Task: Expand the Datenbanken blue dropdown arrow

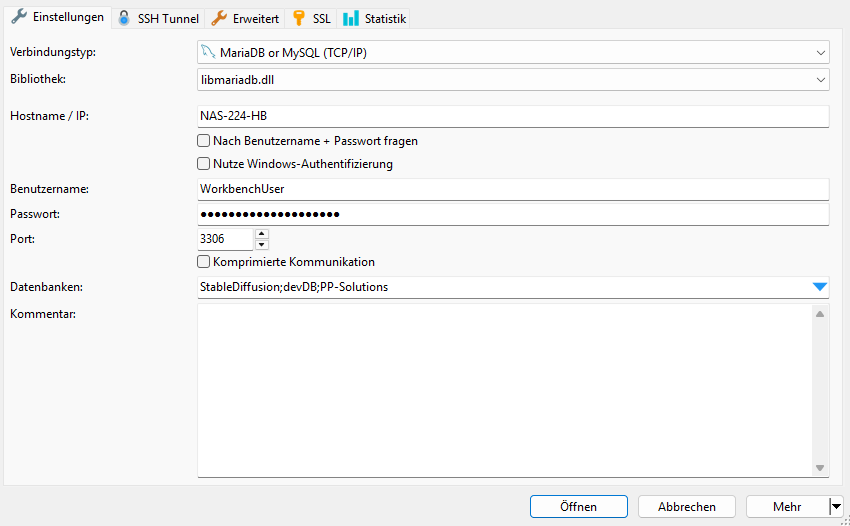Action: tap(820, 287)
